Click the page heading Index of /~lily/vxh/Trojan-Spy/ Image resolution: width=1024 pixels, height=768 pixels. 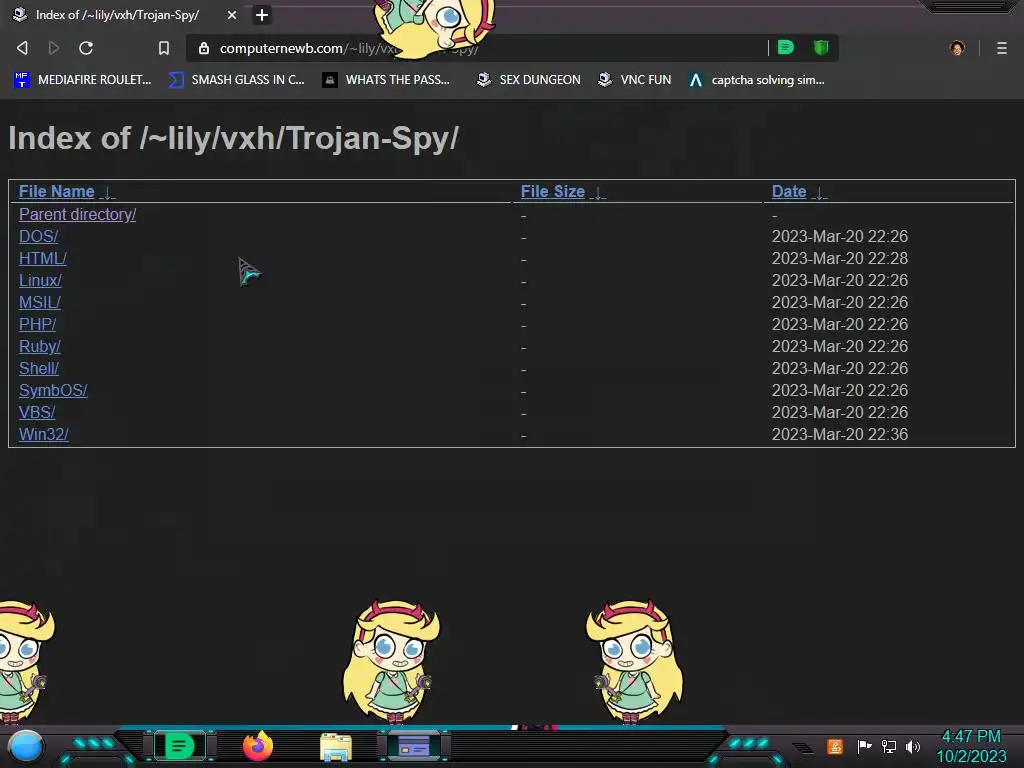click(x=234, y=138)
